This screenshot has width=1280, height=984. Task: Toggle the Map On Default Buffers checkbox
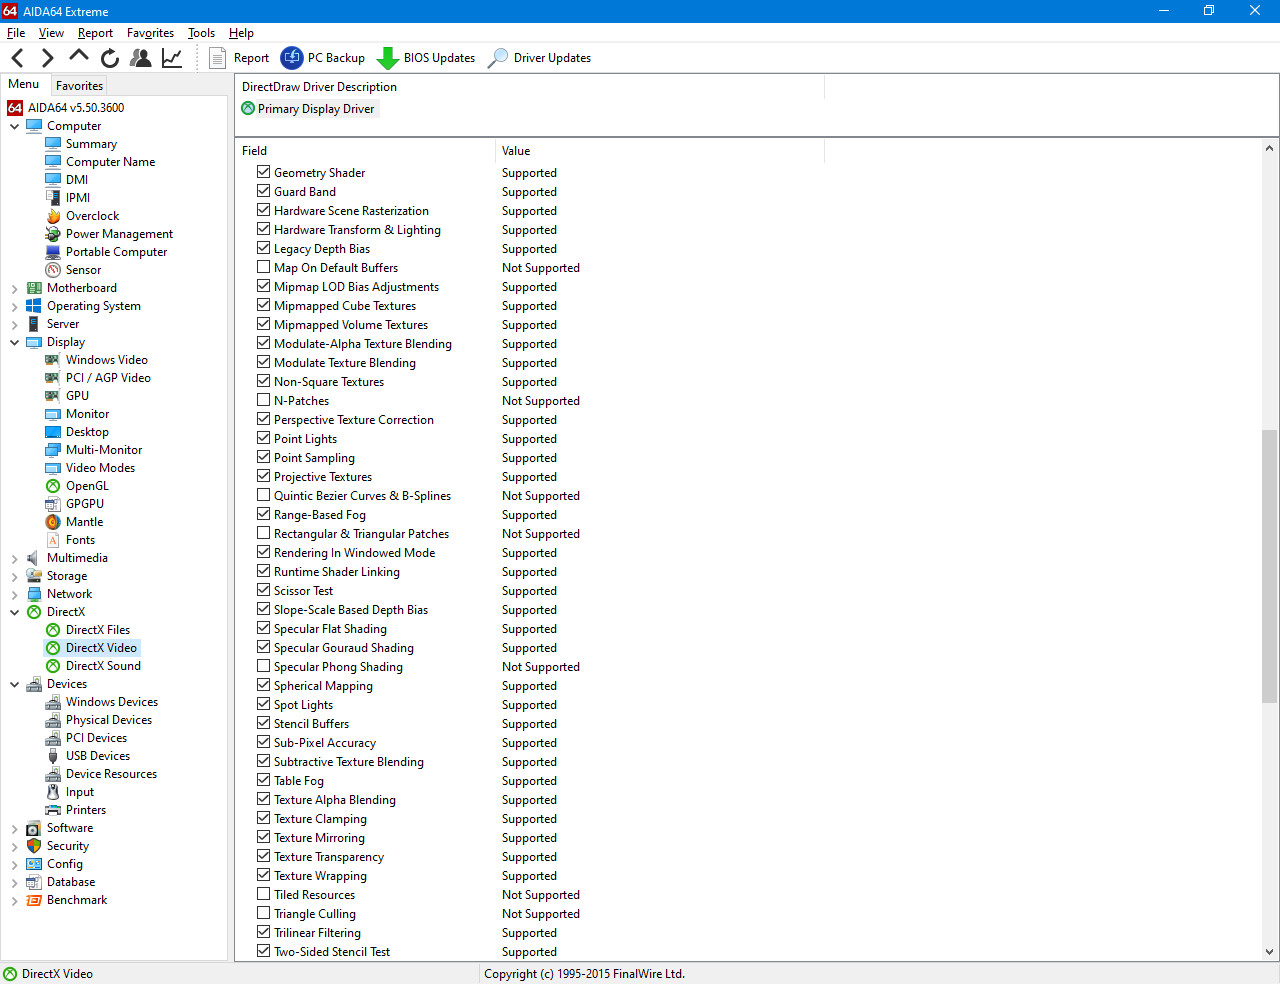point(264,267)
